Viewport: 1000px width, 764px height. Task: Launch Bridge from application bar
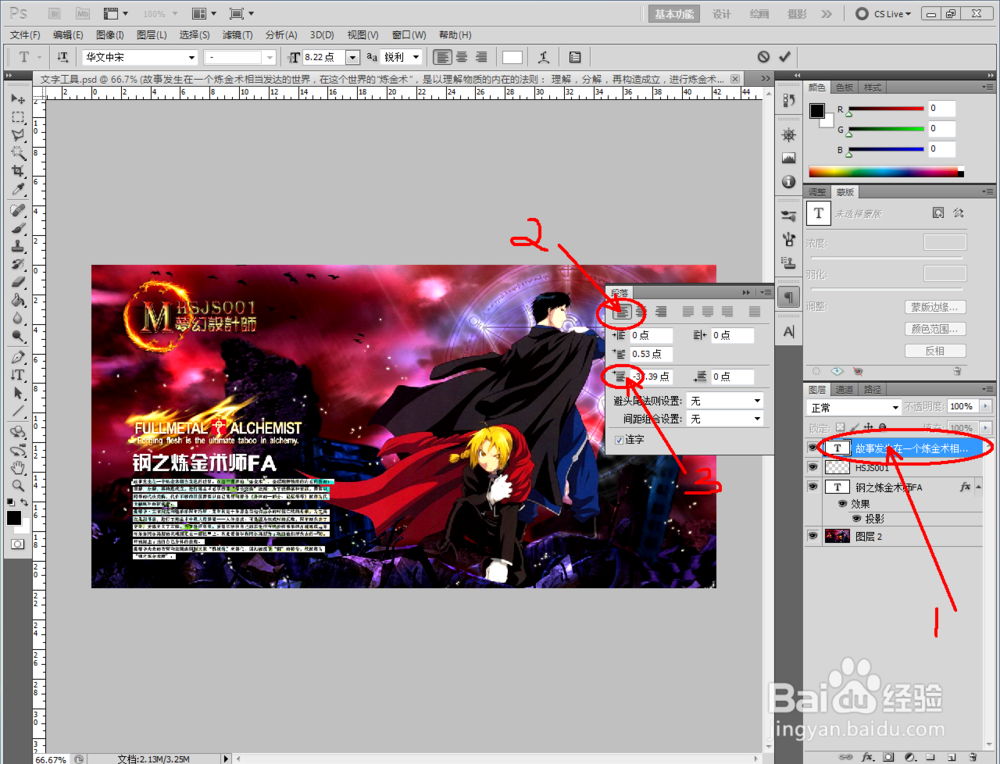[54, 13]
